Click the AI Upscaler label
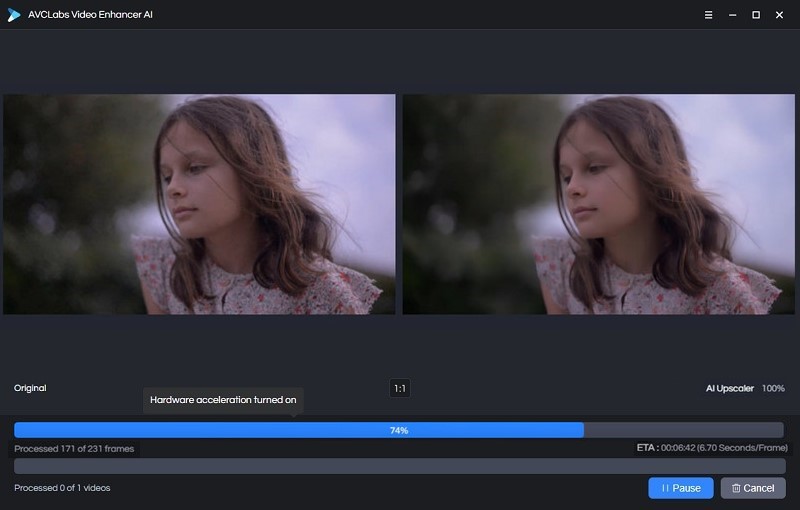800x510 pixels. click(x=730, y=389)
